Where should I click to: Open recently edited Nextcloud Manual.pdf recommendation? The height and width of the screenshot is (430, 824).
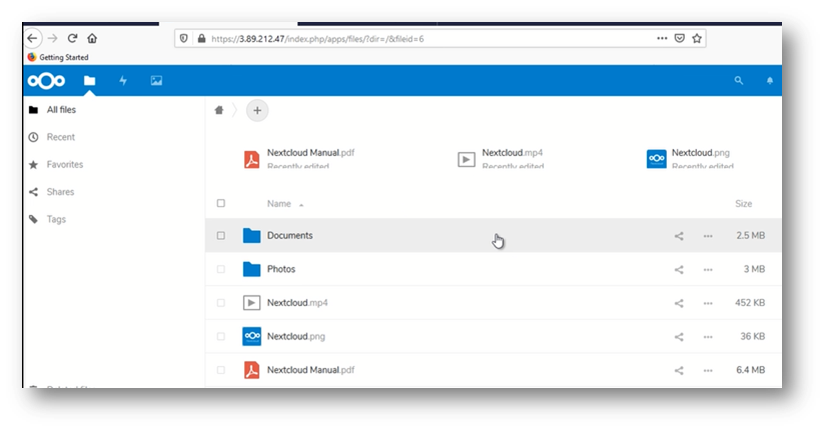(x=300, y=158)
